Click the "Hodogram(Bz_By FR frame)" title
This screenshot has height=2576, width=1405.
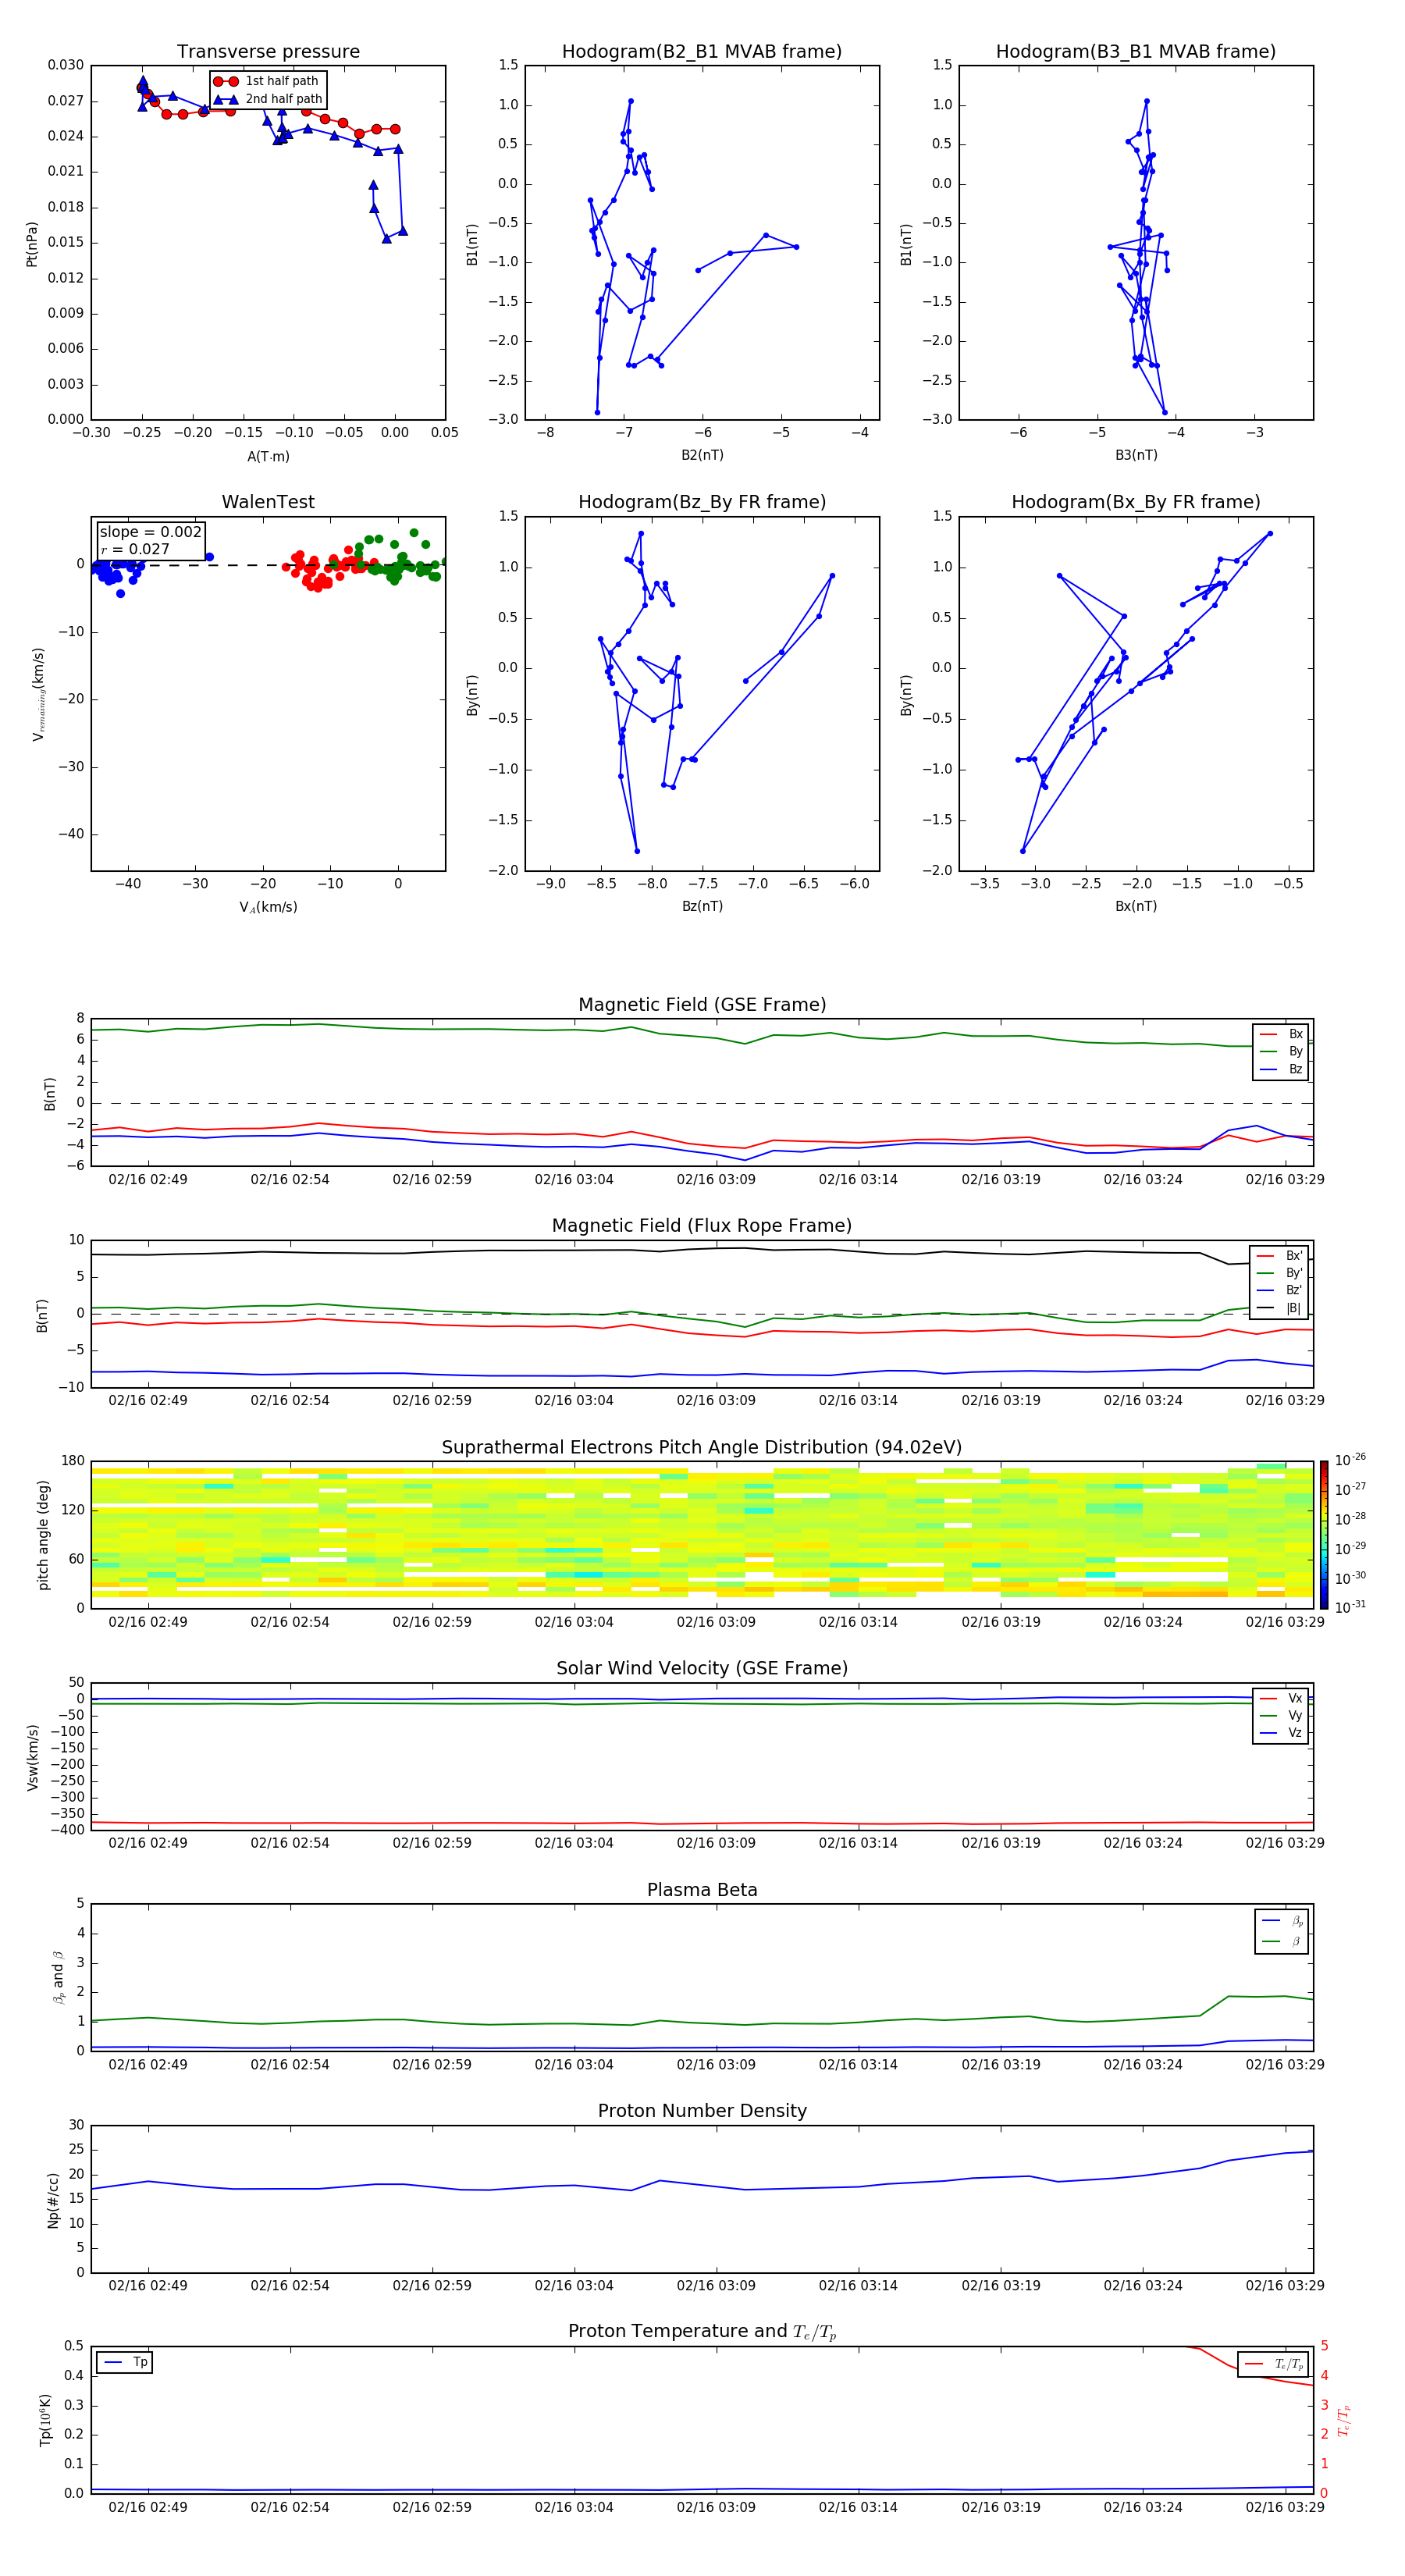coord(702,502)
